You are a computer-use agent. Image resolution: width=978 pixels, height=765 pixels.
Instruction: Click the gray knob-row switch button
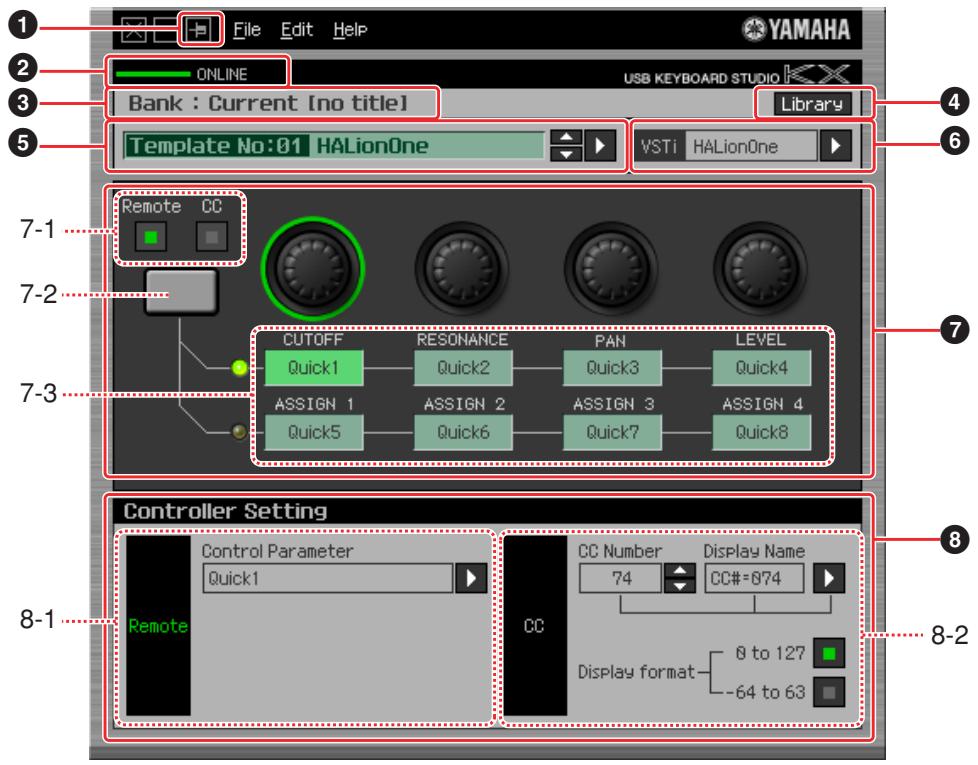point(181,292)
